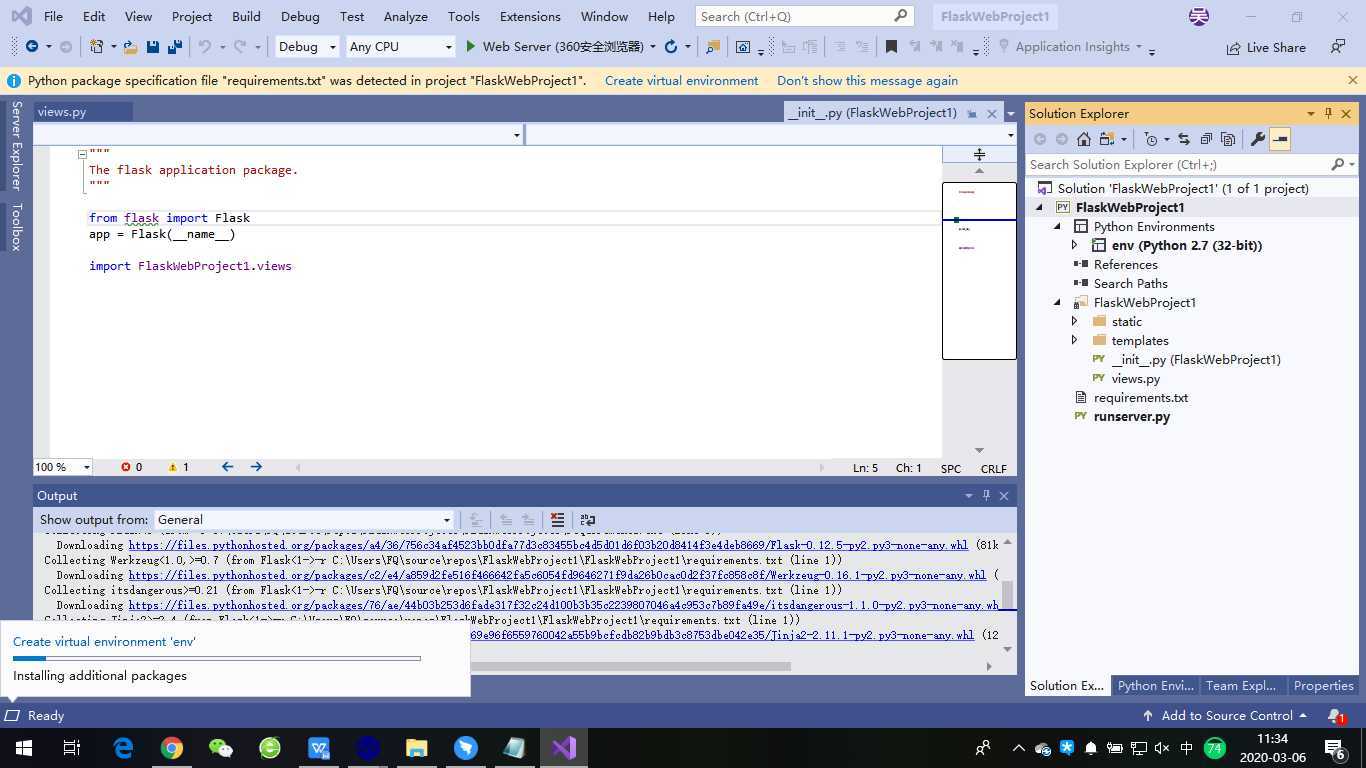
Task: Open Properties wrench icon in Solution Explorer
Action: click(x=1258, y=139)
